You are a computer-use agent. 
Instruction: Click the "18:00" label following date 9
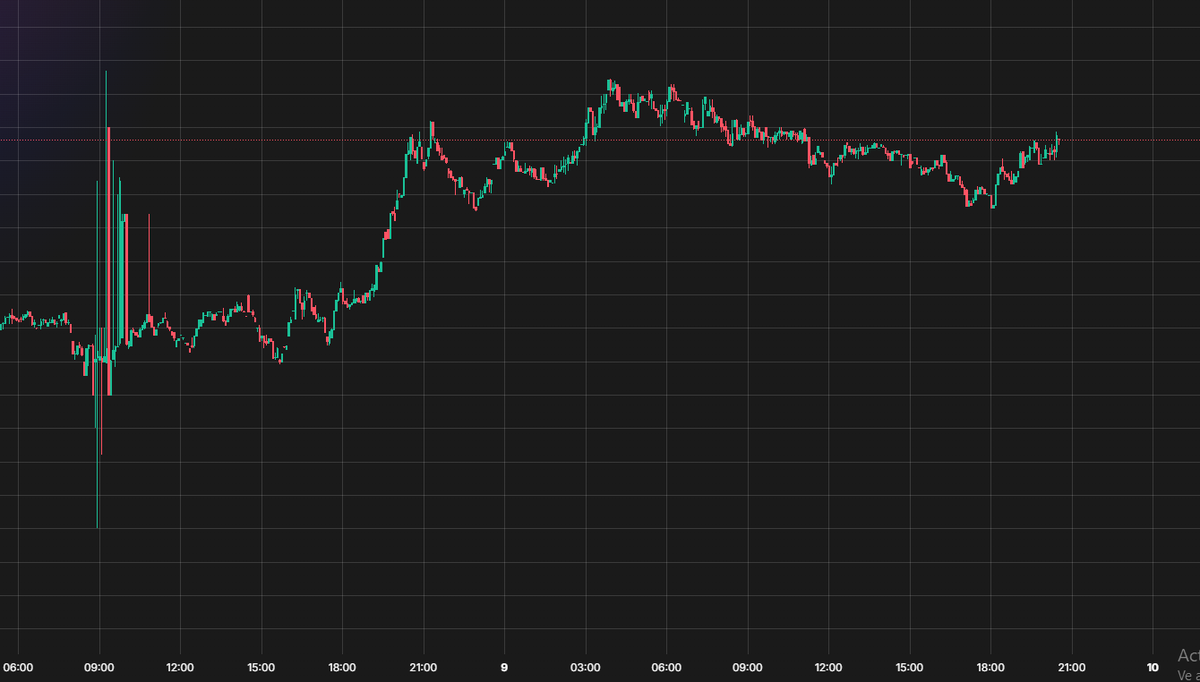click(x=990, y=667)
